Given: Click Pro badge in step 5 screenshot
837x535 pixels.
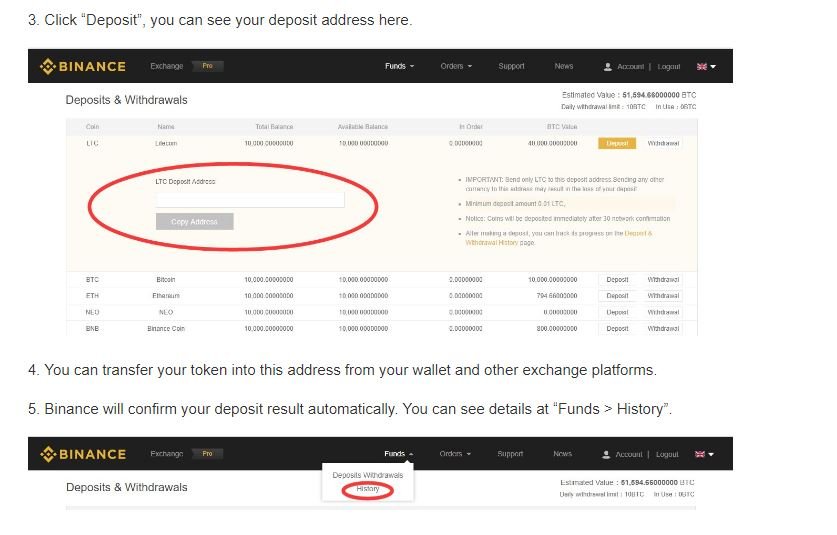Looking at the screenshot, I should [208, 454].
